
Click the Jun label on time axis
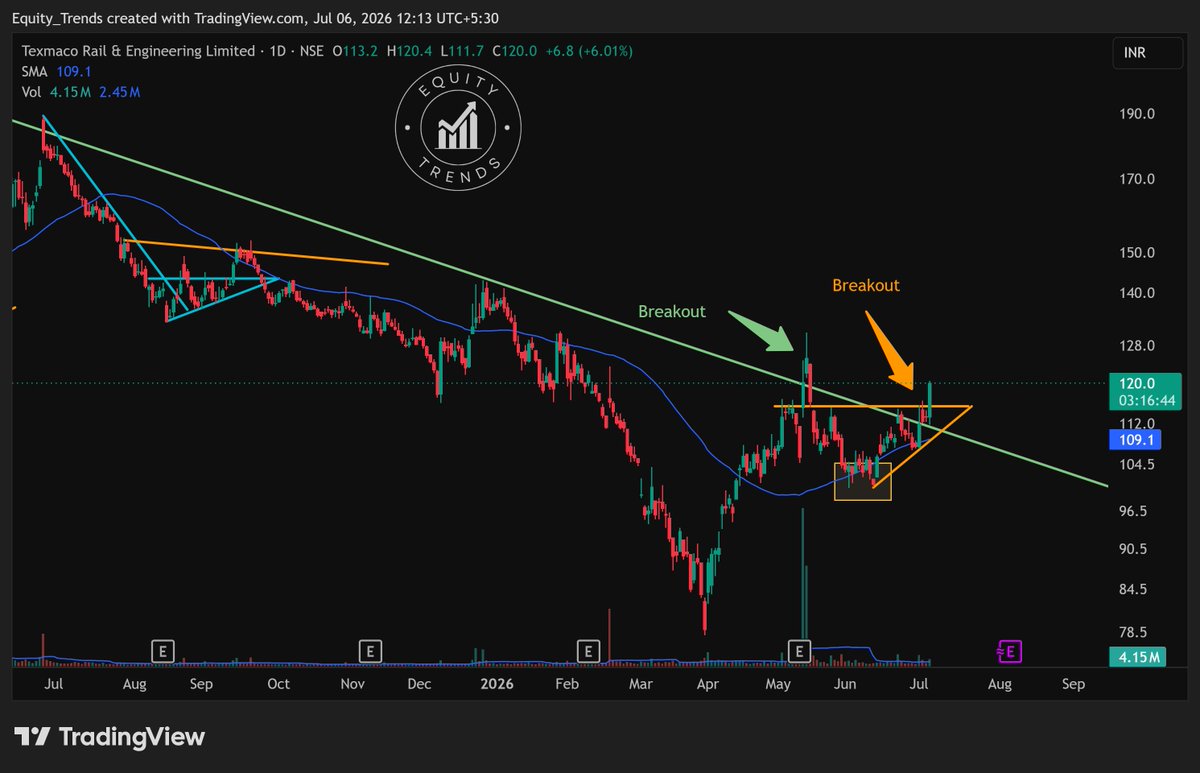tap(846, 685)
